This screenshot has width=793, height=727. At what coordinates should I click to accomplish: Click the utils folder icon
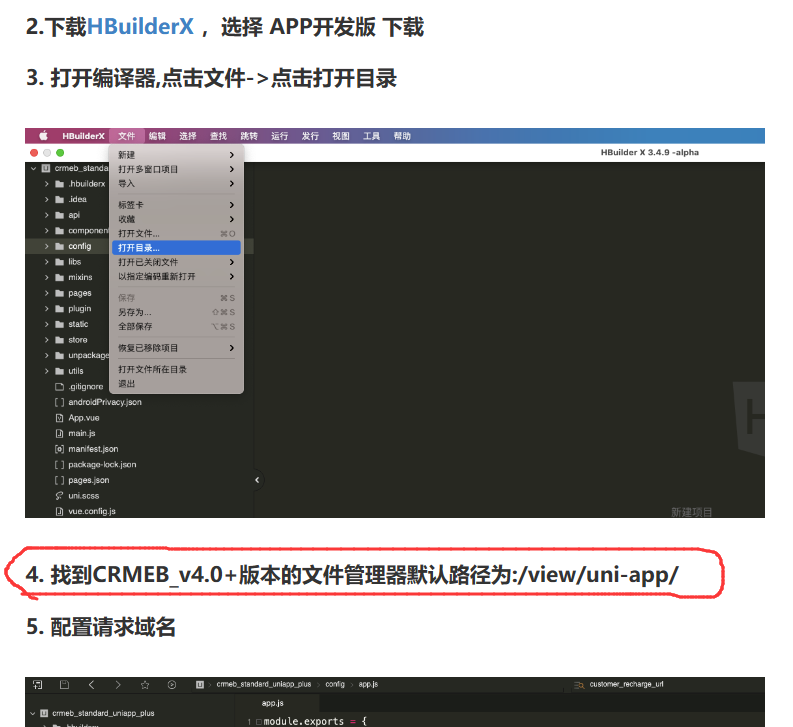(60, 371)
